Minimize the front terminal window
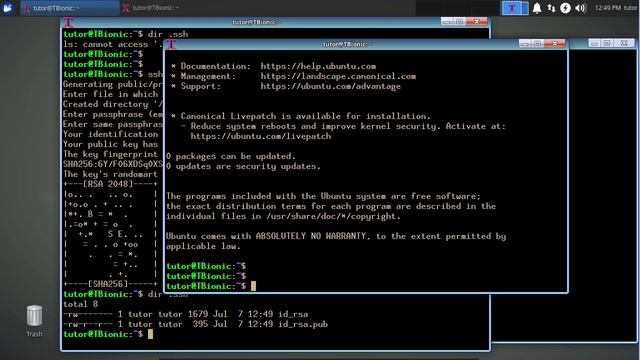This screenshot has height=360, width=640. pos(525,43)
